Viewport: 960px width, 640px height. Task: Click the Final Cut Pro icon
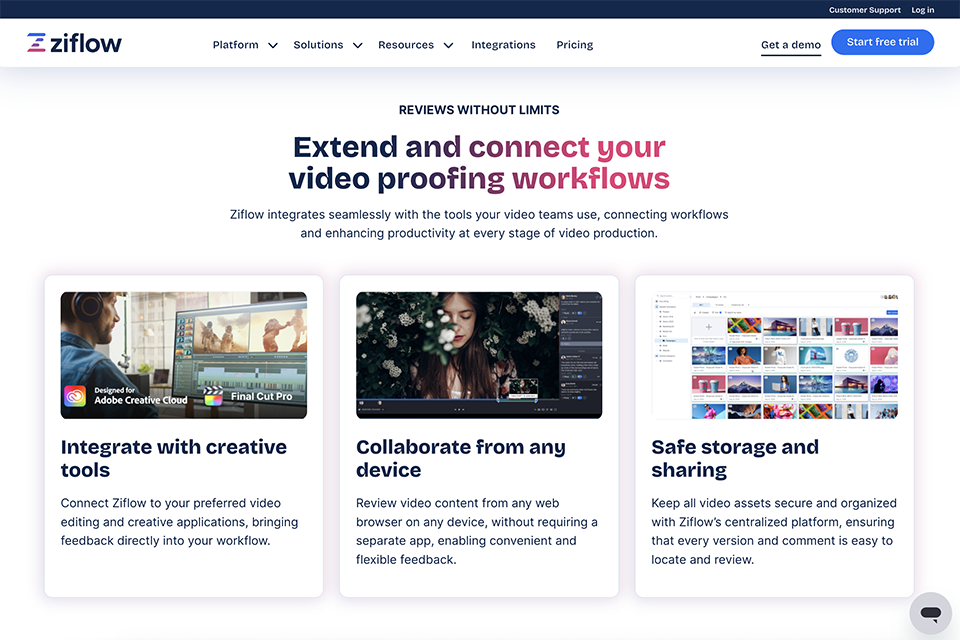coord(213,396)
